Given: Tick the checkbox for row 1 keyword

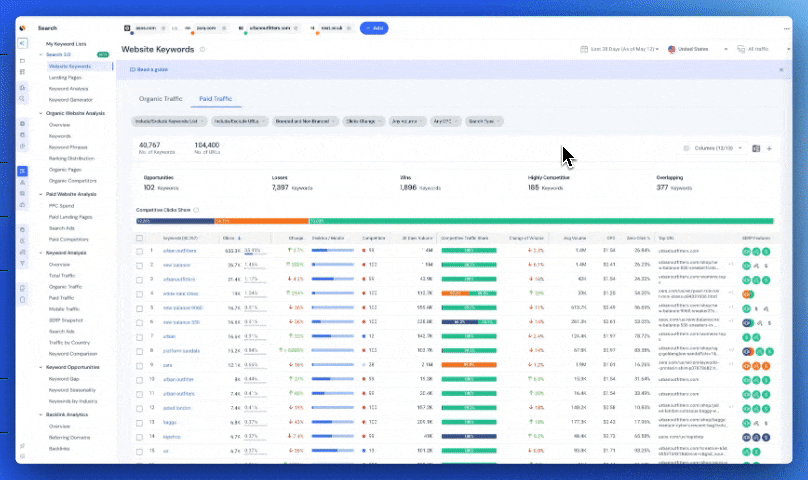Looking at the screenshot, I should [x=140, y=251].
